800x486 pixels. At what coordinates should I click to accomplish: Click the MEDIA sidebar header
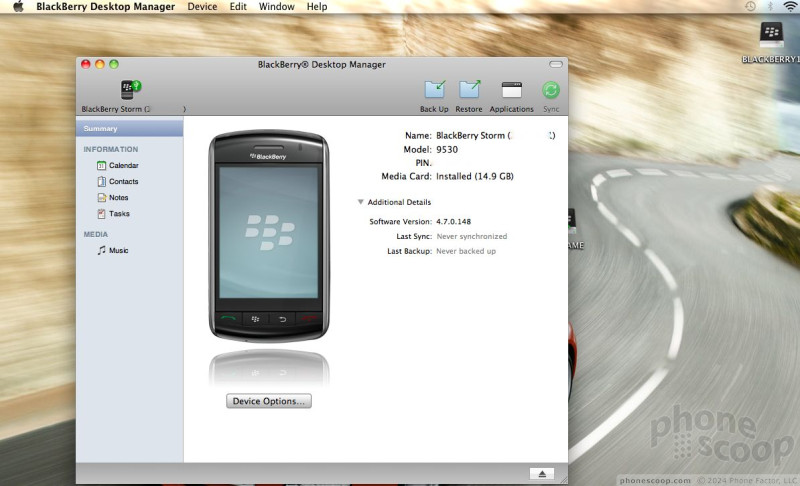coord(95,234)
